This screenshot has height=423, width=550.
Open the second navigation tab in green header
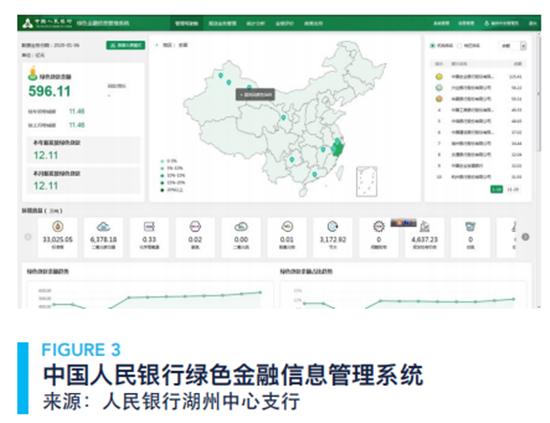click(x=222, y=24)
